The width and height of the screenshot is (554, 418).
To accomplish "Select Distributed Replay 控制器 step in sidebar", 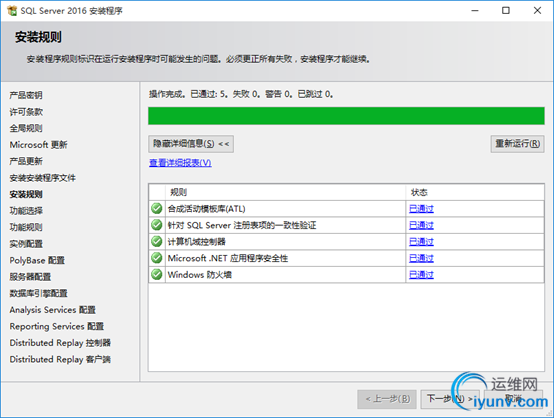I will [x=60, y=343].
